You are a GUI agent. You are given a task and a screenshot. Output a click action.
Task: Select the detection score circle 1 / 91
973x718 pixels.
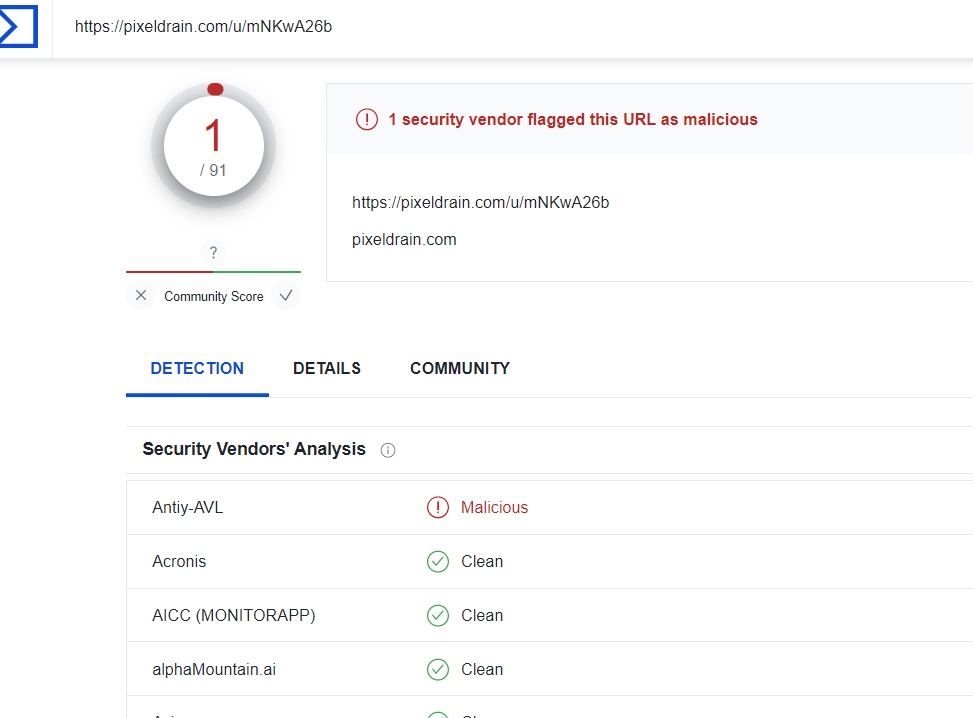[213, 146]
